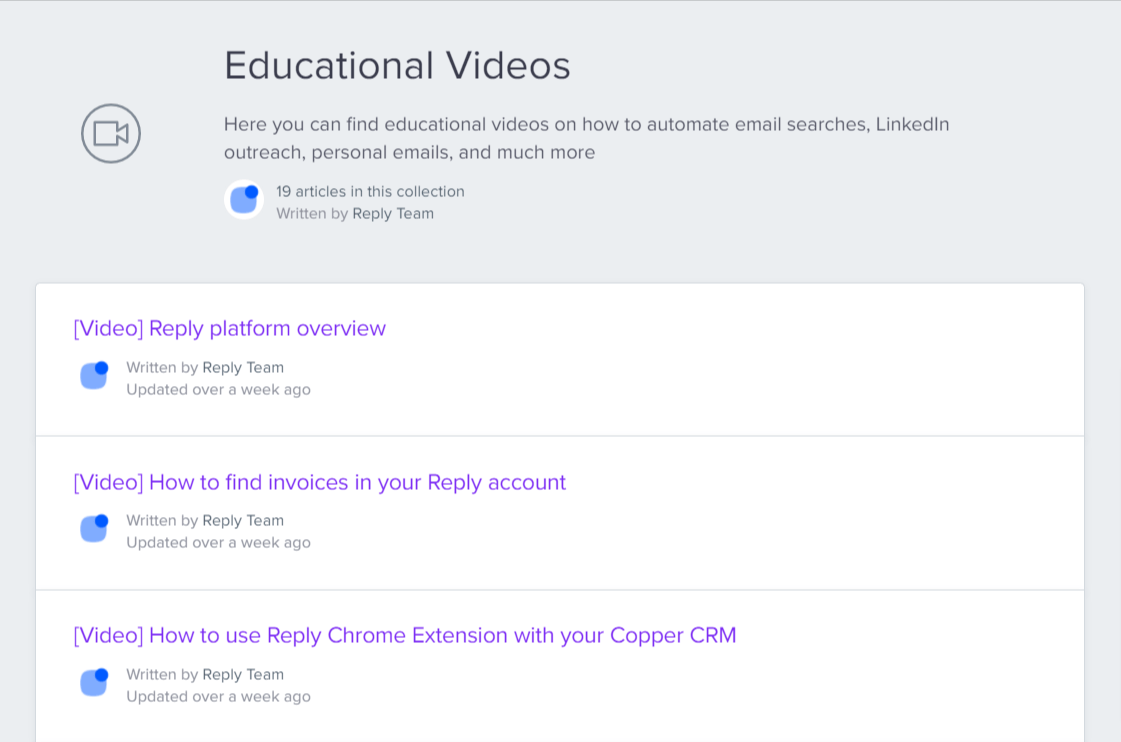Viewport: 1121px width, 742px height.
Task: Click 'Updated over a week ago' under Copper CRM article
Action: [x=218, y=696]
